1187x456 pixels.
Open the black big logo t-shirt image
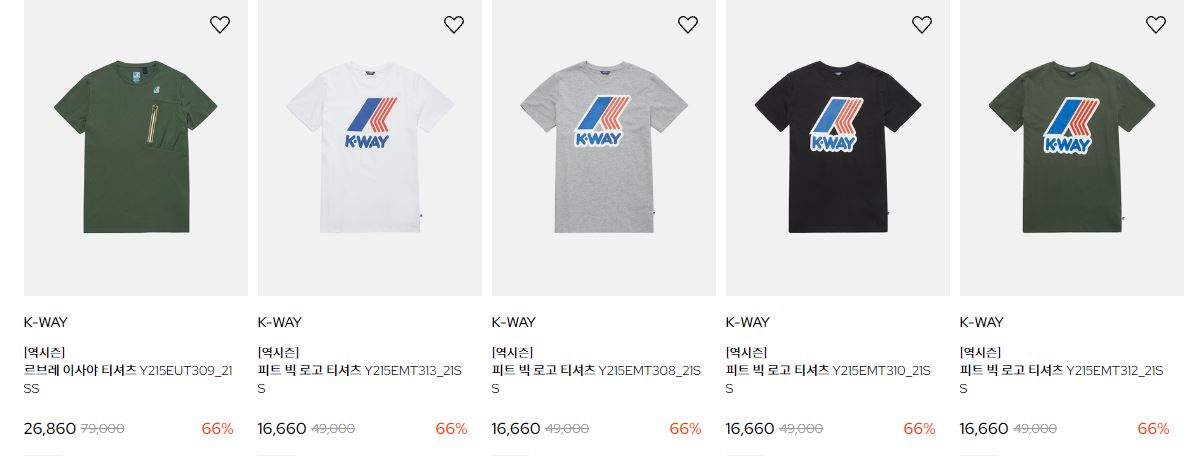pyautogui.click(x=837, y=148)
